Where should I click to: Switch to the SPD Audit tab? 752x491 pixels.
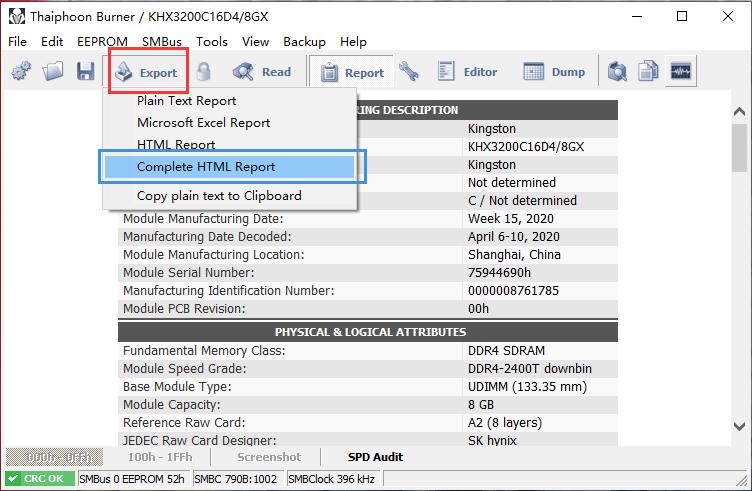coord(375,457)
